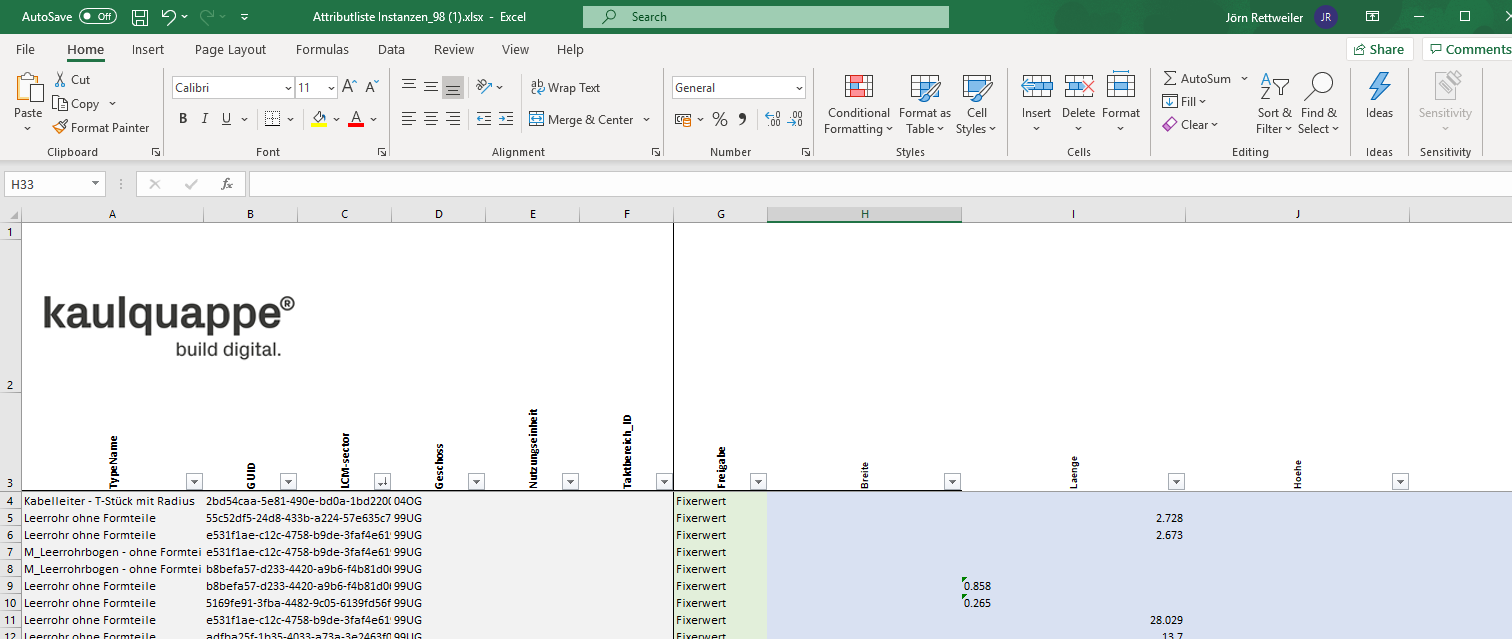Screen dimensions: 1512x639
Task: Toggle Bold formatting
Action: coord(183,119)
